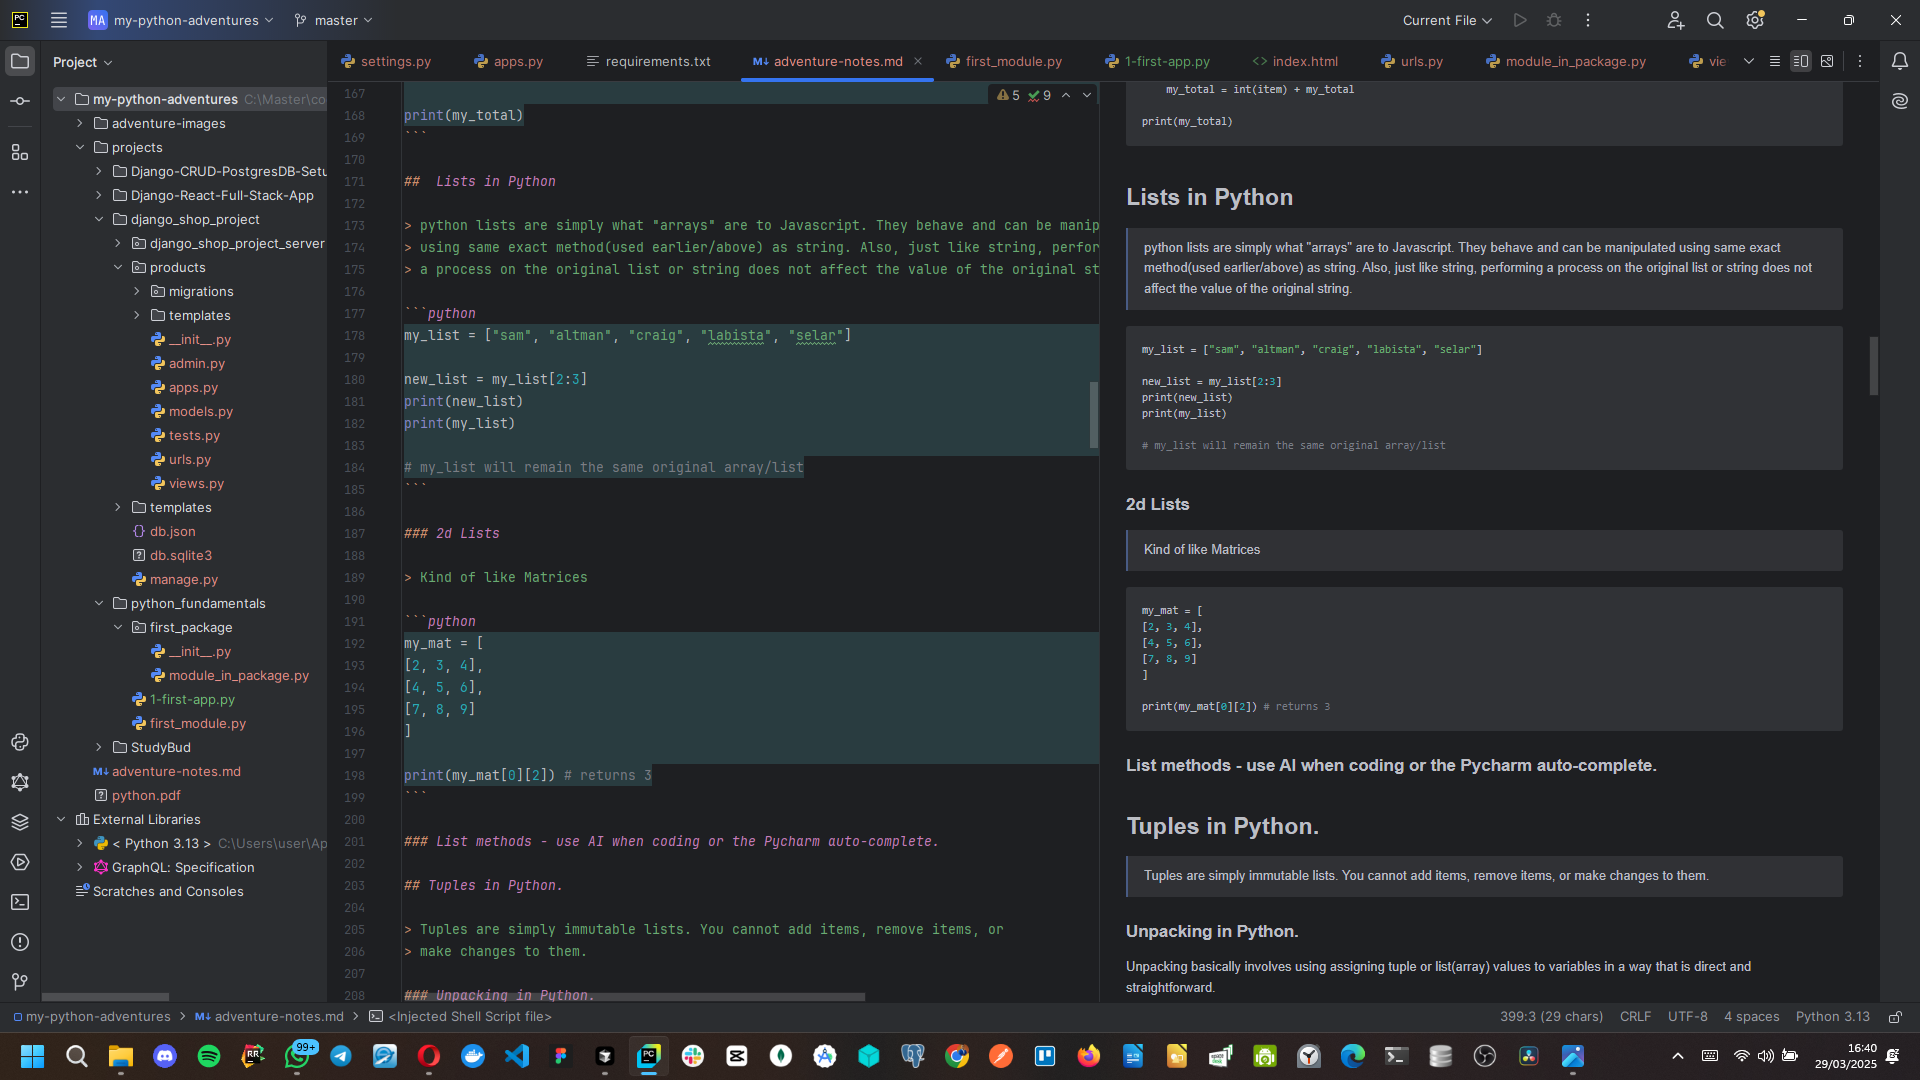Viewport: 1920px width, 1080px height.
Task: Switch to editor-only view mode
Action: (x=1775, y=61)
